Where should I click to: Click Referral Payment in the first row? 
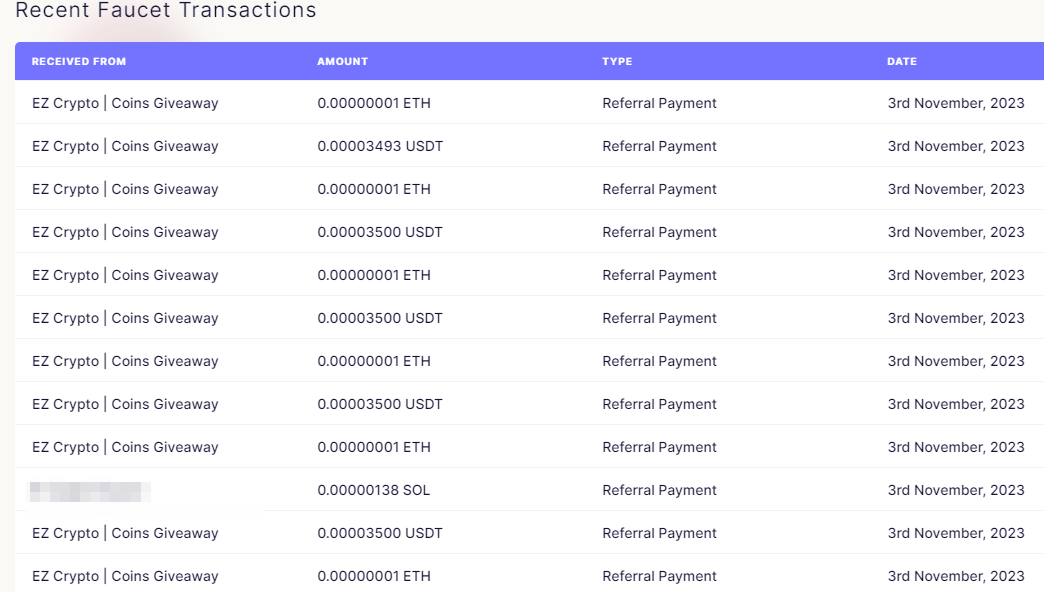click(x=659, y=103)
